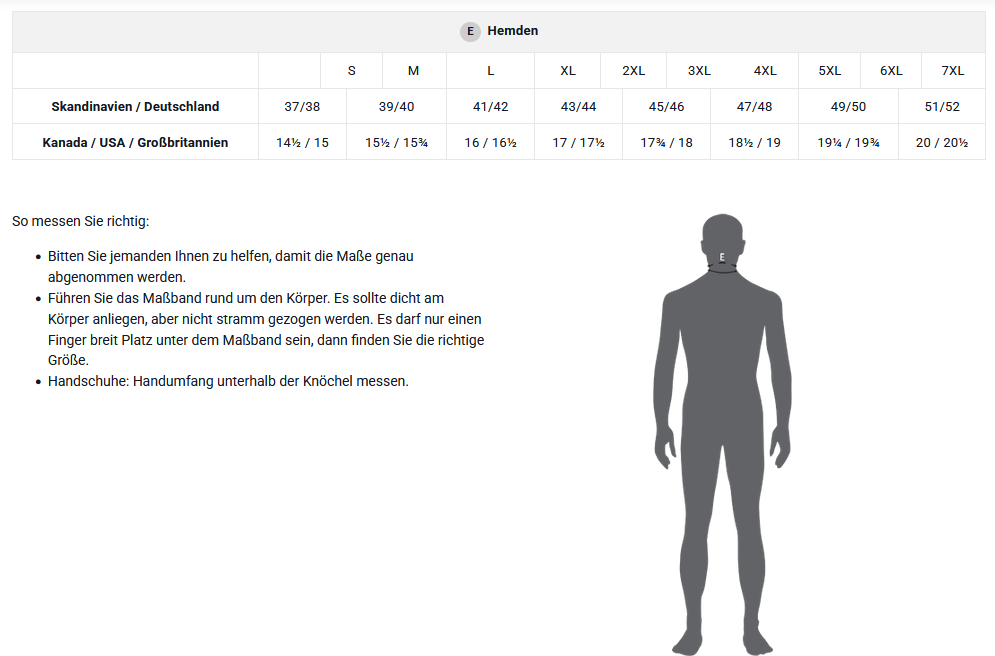Click the circled E badge beside Hemden
Viewport: 995px width, 656px height.
pos(470,32)
